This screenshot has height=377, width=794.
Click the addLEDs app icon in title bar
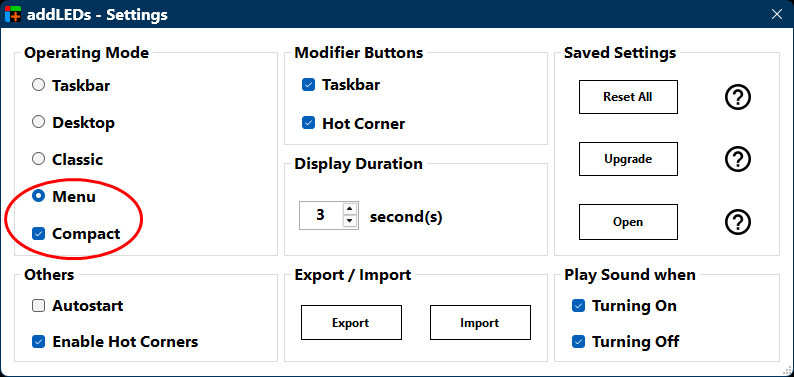[x=13, y=14]
